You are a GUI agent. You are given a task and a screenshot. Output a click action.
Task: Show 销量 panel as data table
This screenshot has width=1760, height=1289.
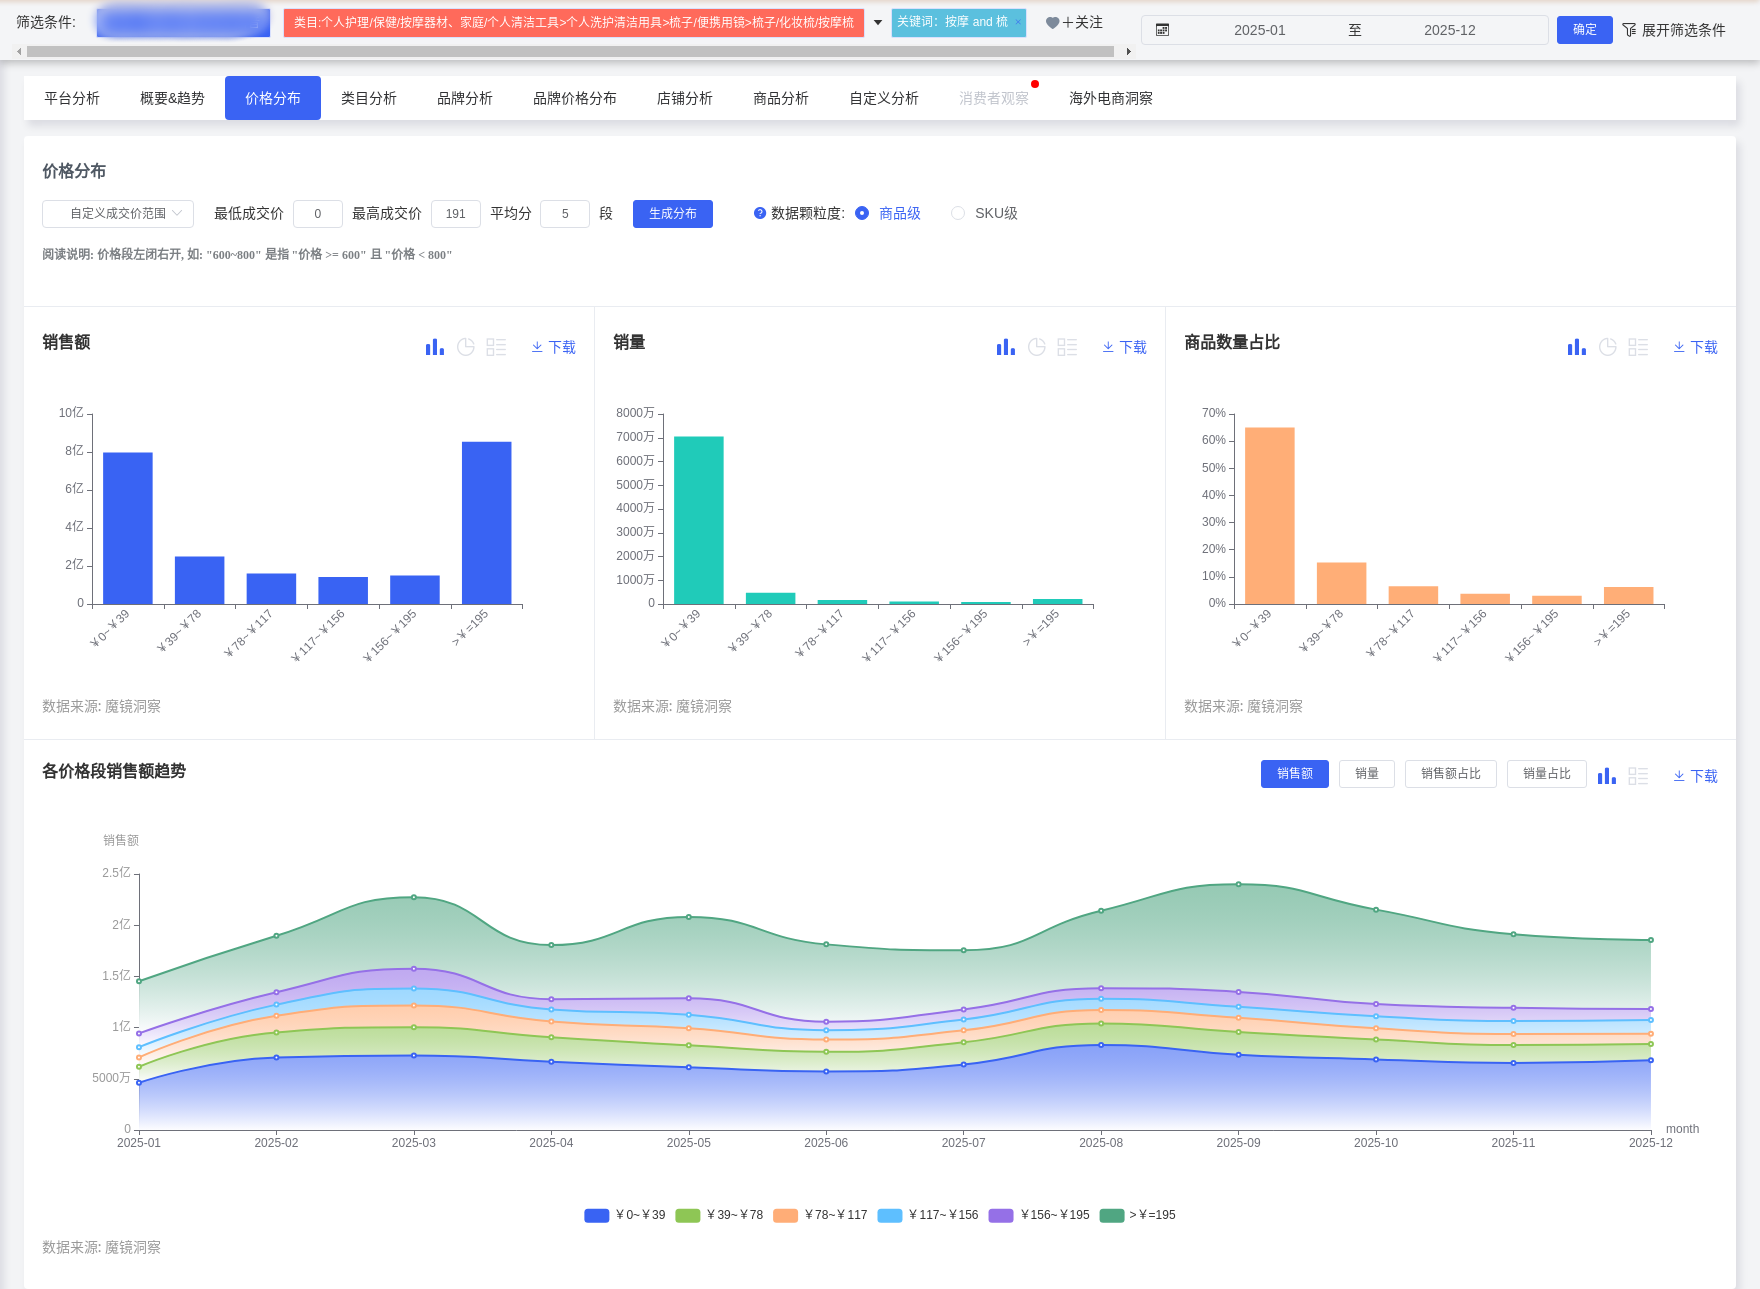[x=1067, y=347]
